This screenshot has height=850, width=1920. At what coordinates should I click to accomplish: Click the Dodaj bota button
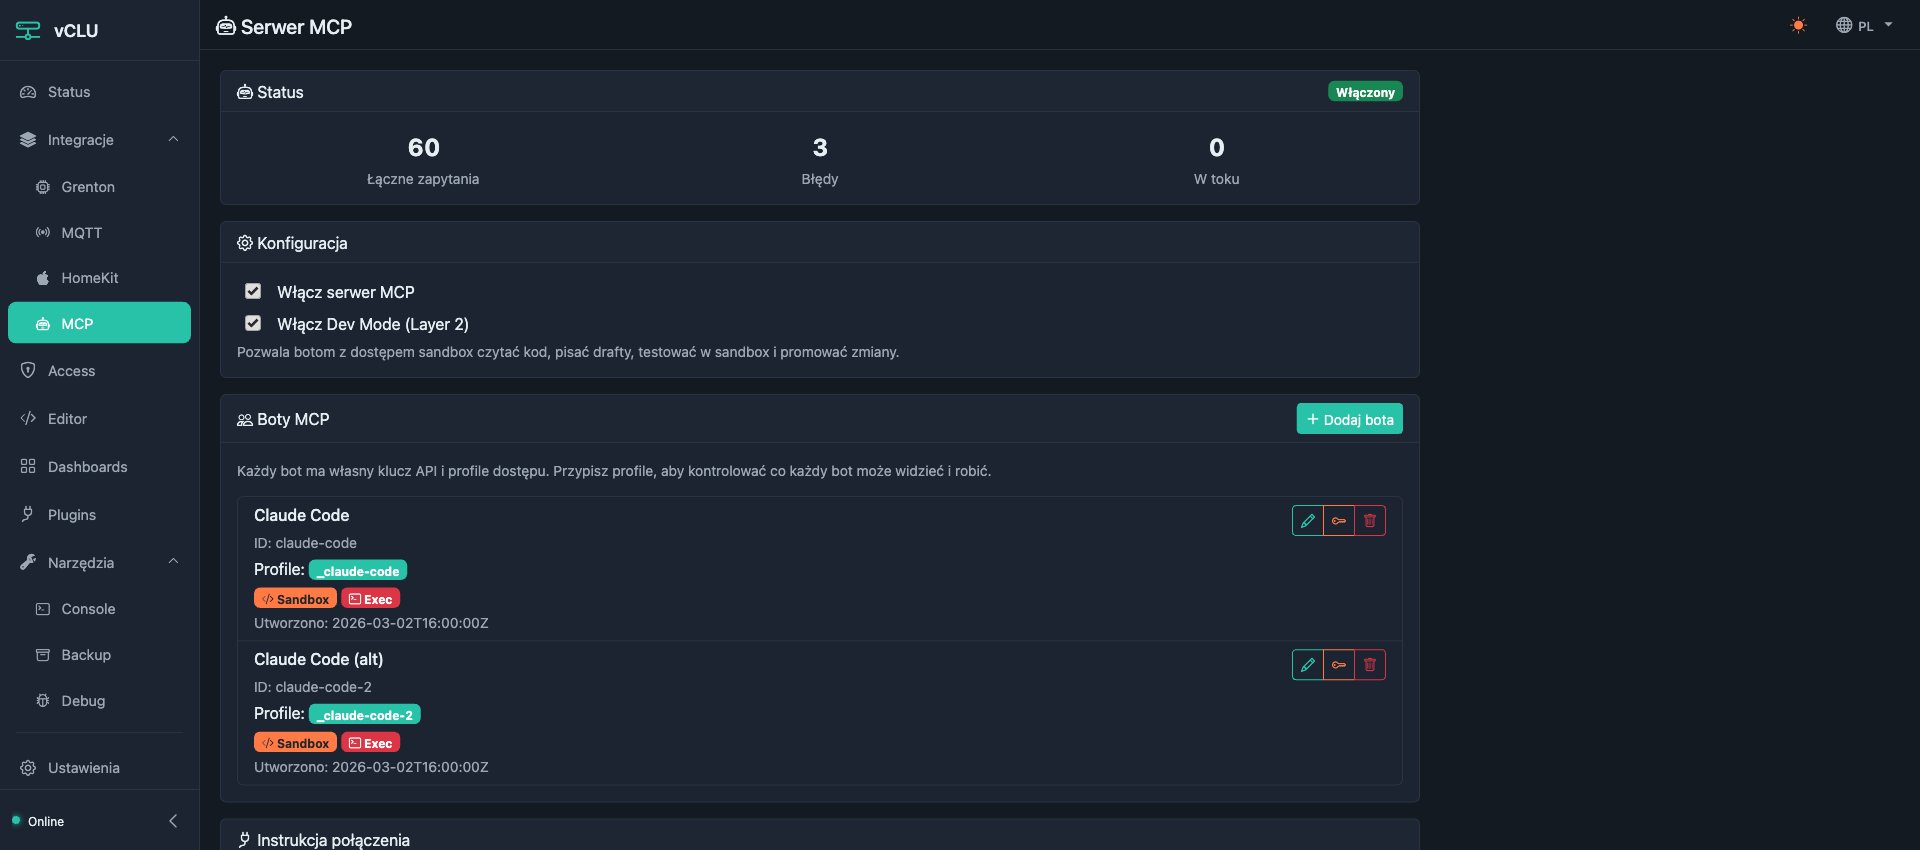coord(1350,419)
